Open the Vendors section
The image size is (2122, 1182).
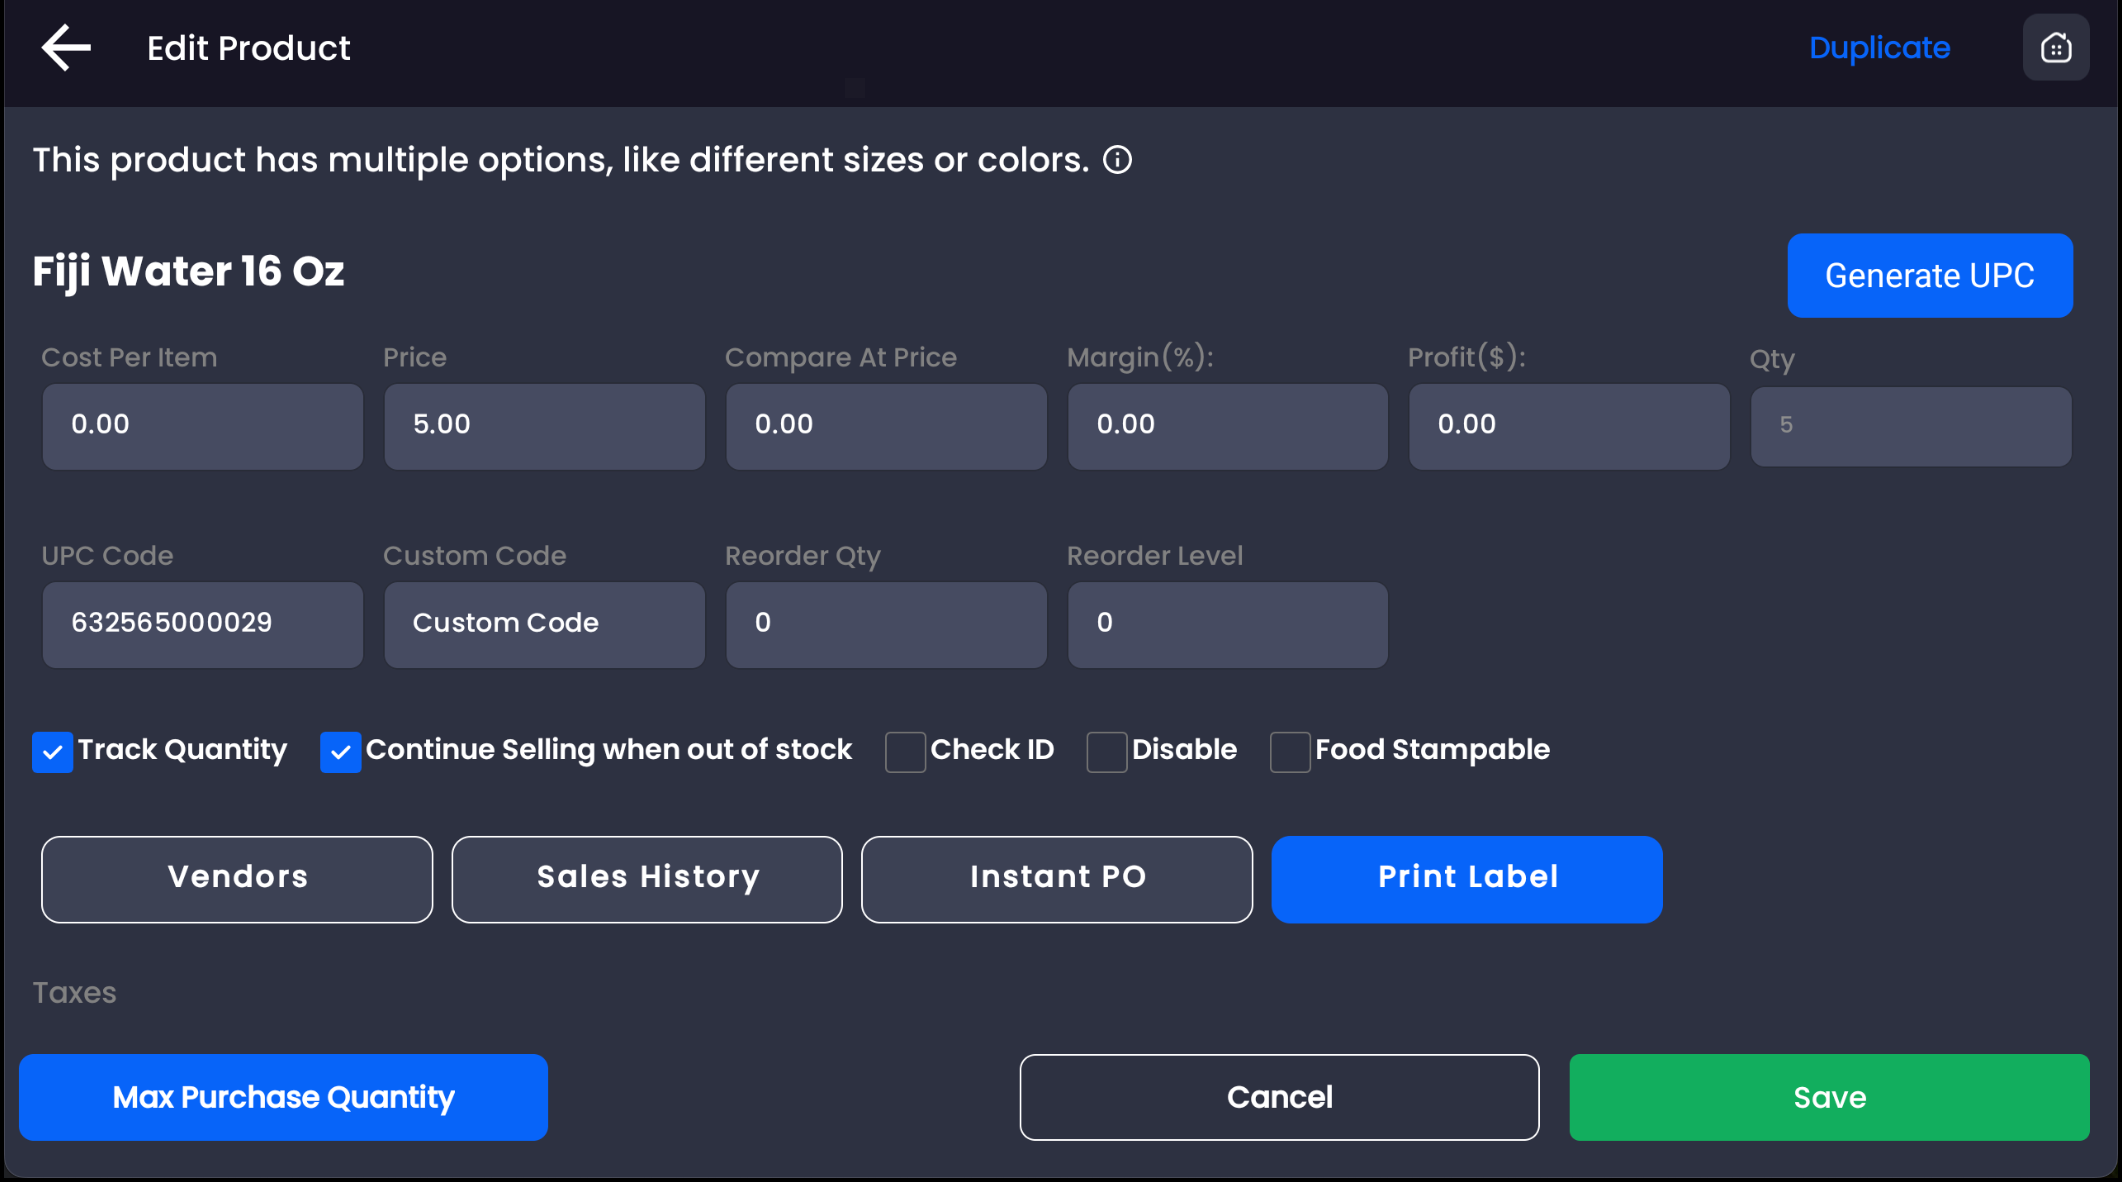tap(237, 879)
